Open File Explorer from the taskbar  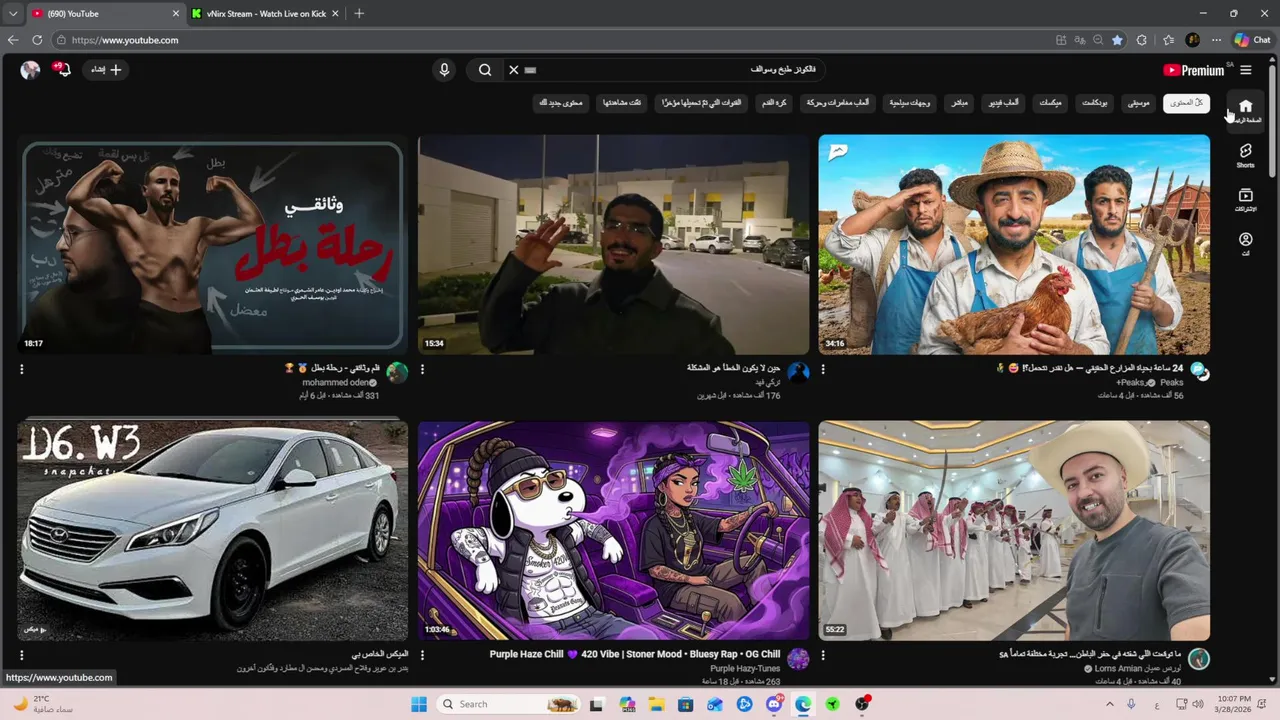click(x=657, y=704)
